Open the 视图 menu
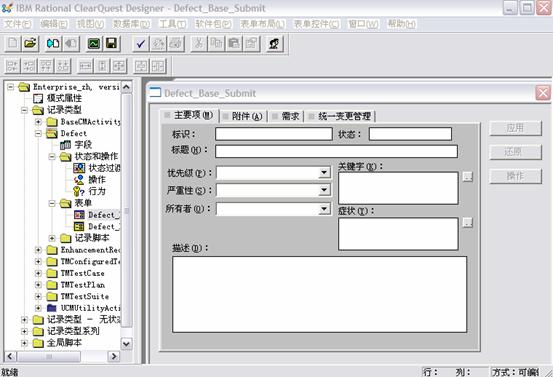Screen dimensions: 553x377 coord(90,24)
